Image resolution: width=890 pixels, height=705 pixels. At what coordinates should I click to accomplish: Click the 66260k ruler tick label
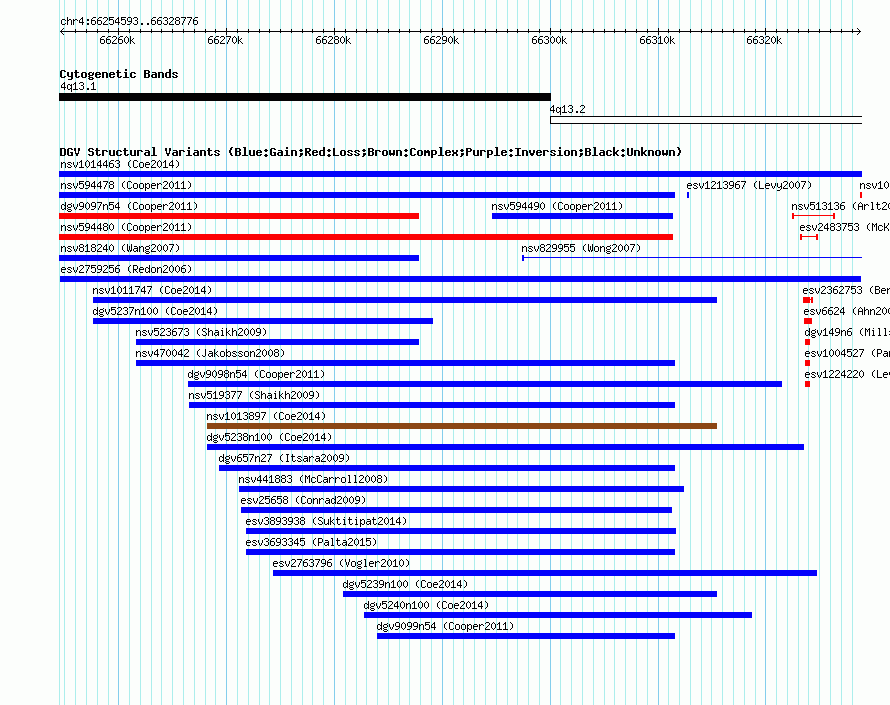tap(117, 40)
